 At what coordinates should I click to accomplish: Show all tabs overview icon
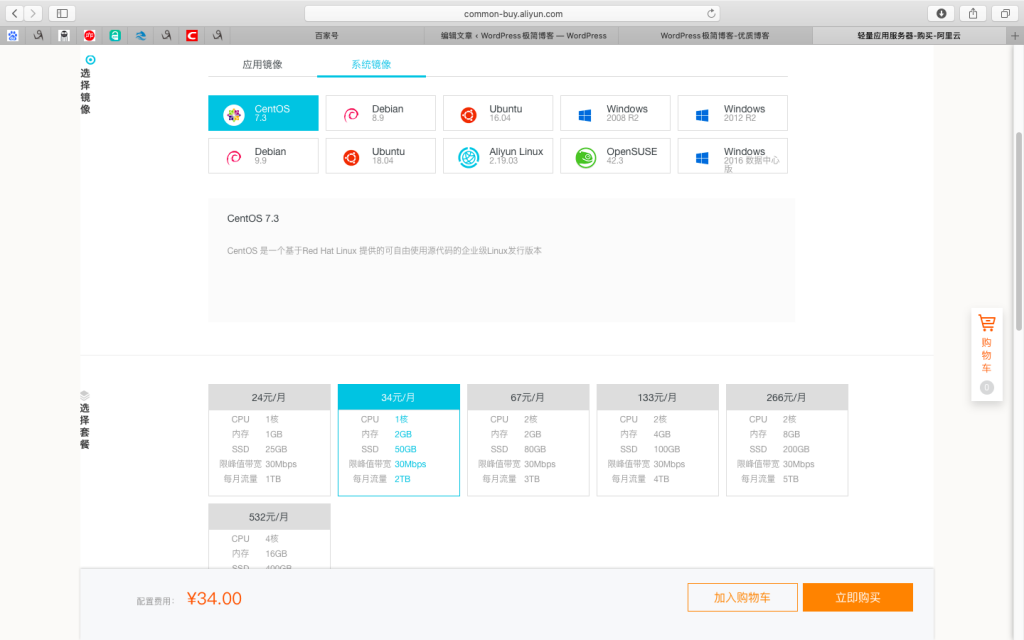click(1005, 13)
